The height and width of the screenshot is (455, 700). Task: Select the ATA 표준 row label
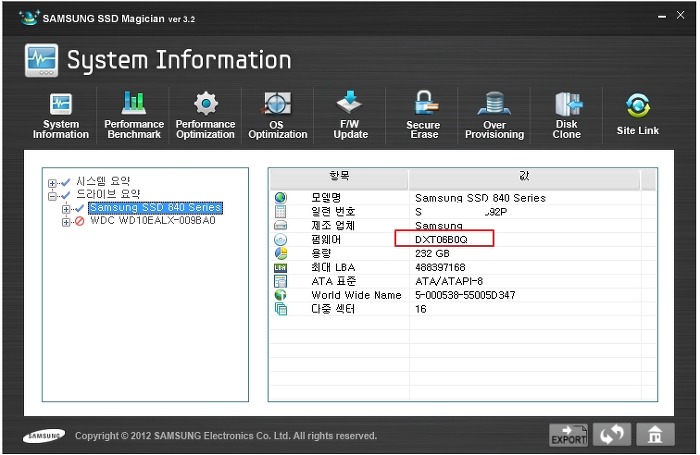333,281
